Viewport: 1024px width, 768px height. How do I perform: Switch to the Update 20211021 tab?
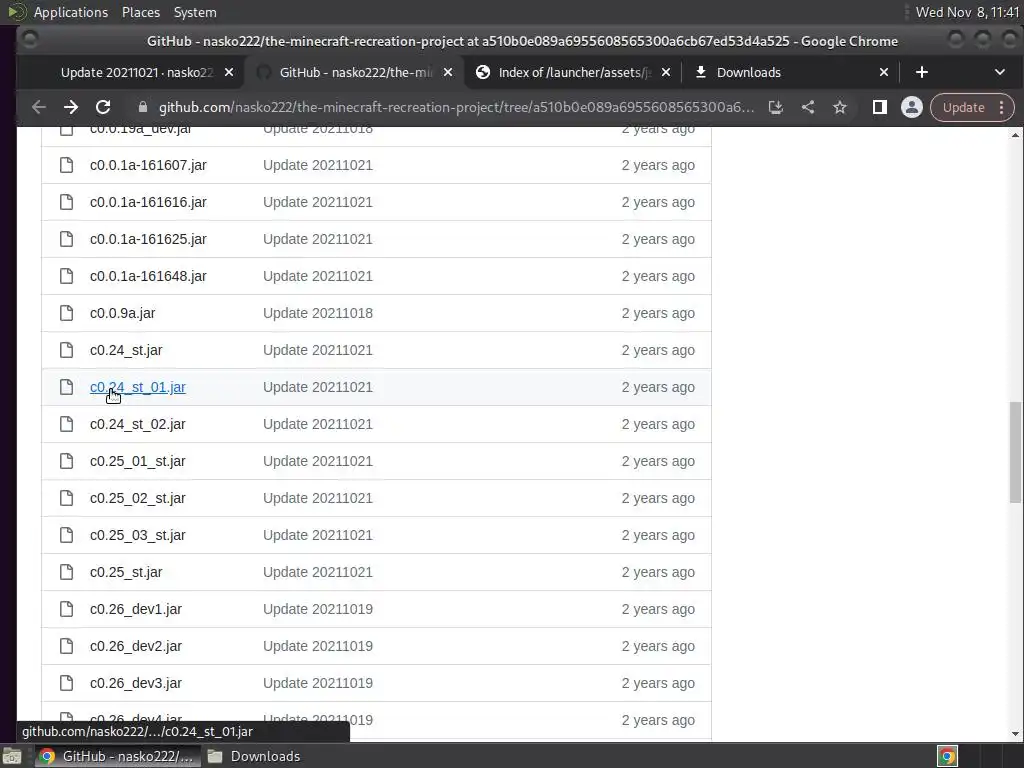click(x=136, y=72)
